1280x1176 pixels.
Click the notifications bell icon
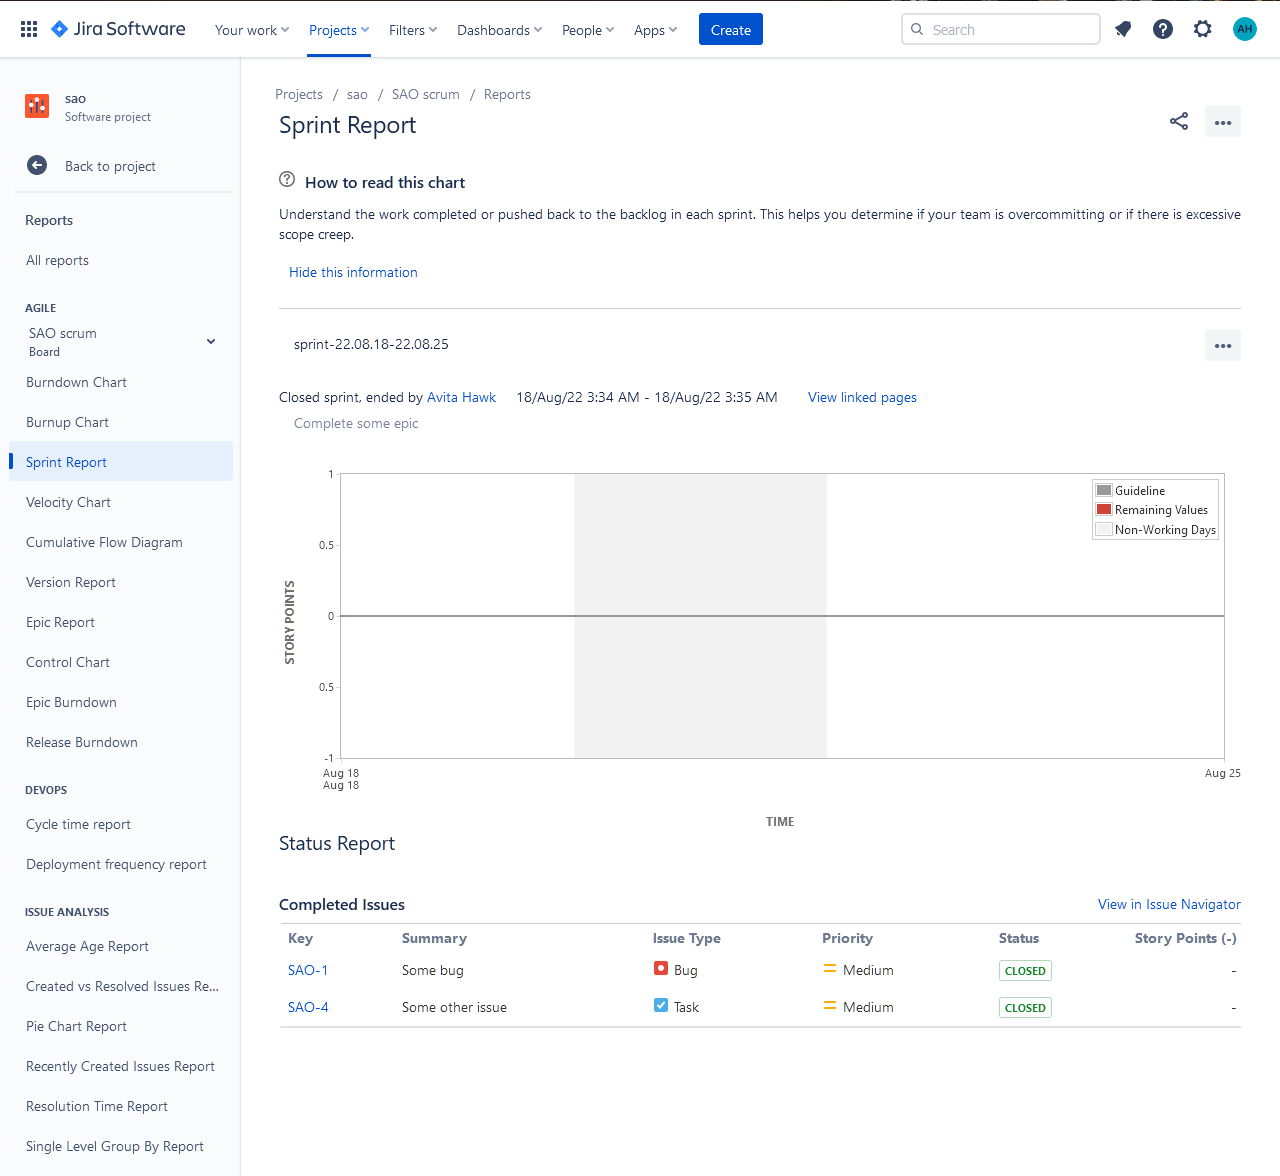click(1122, 28)
